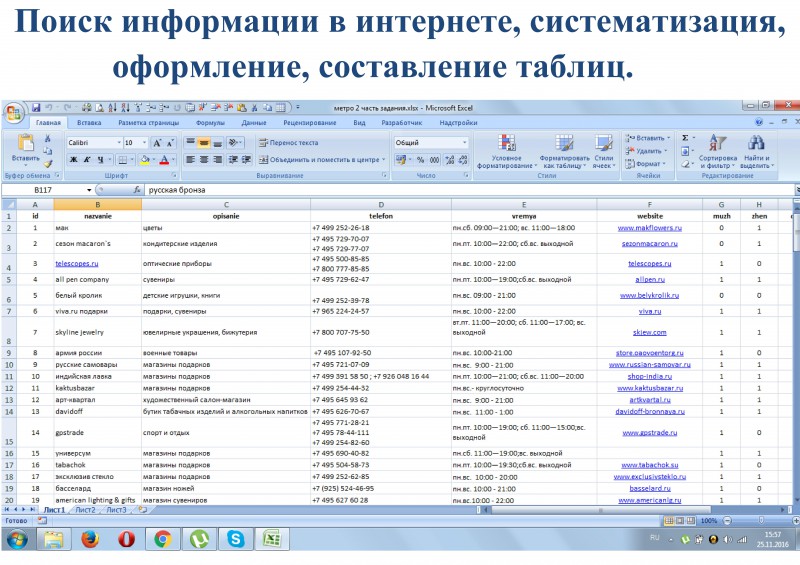This screenshot has width=800, height=565.
Task: Apply percent style number format
Action: pyautogui.click(x=420, y=160)
